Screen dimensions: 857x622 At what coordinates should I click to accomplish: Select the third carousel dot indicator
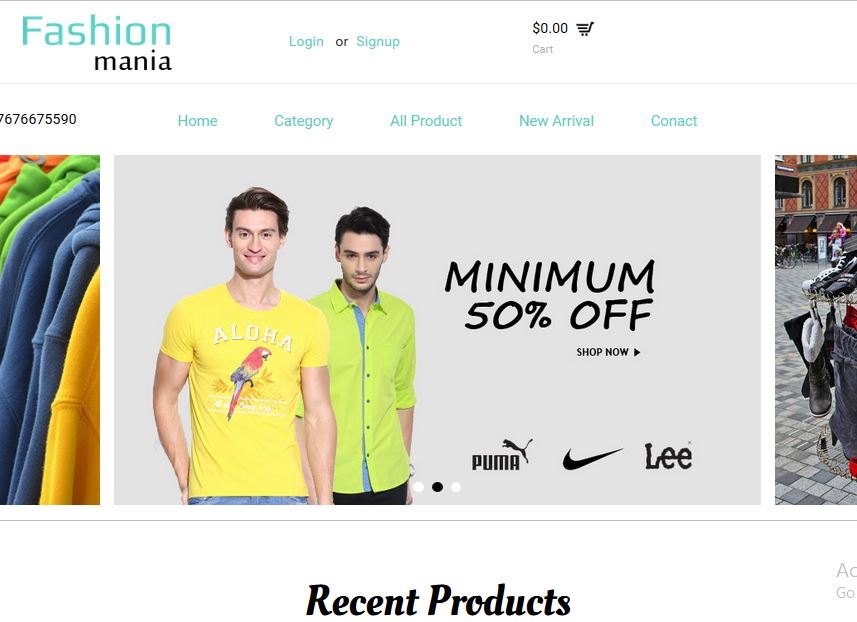[456, 486]
